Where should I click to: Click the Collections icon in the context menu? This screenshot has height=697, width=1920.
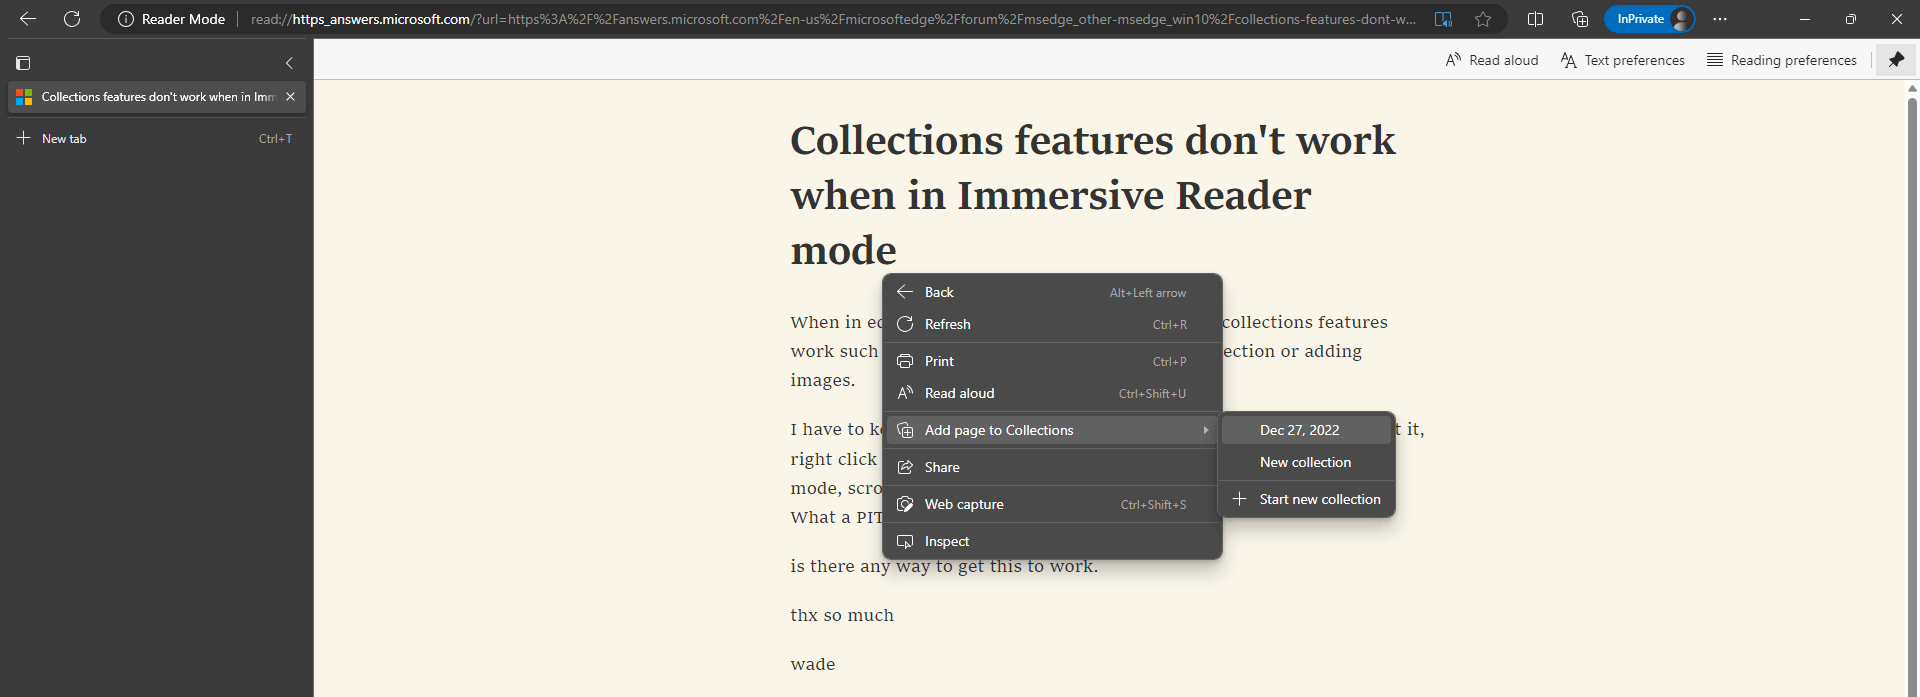pyautogui.click(x=905, y=430)
